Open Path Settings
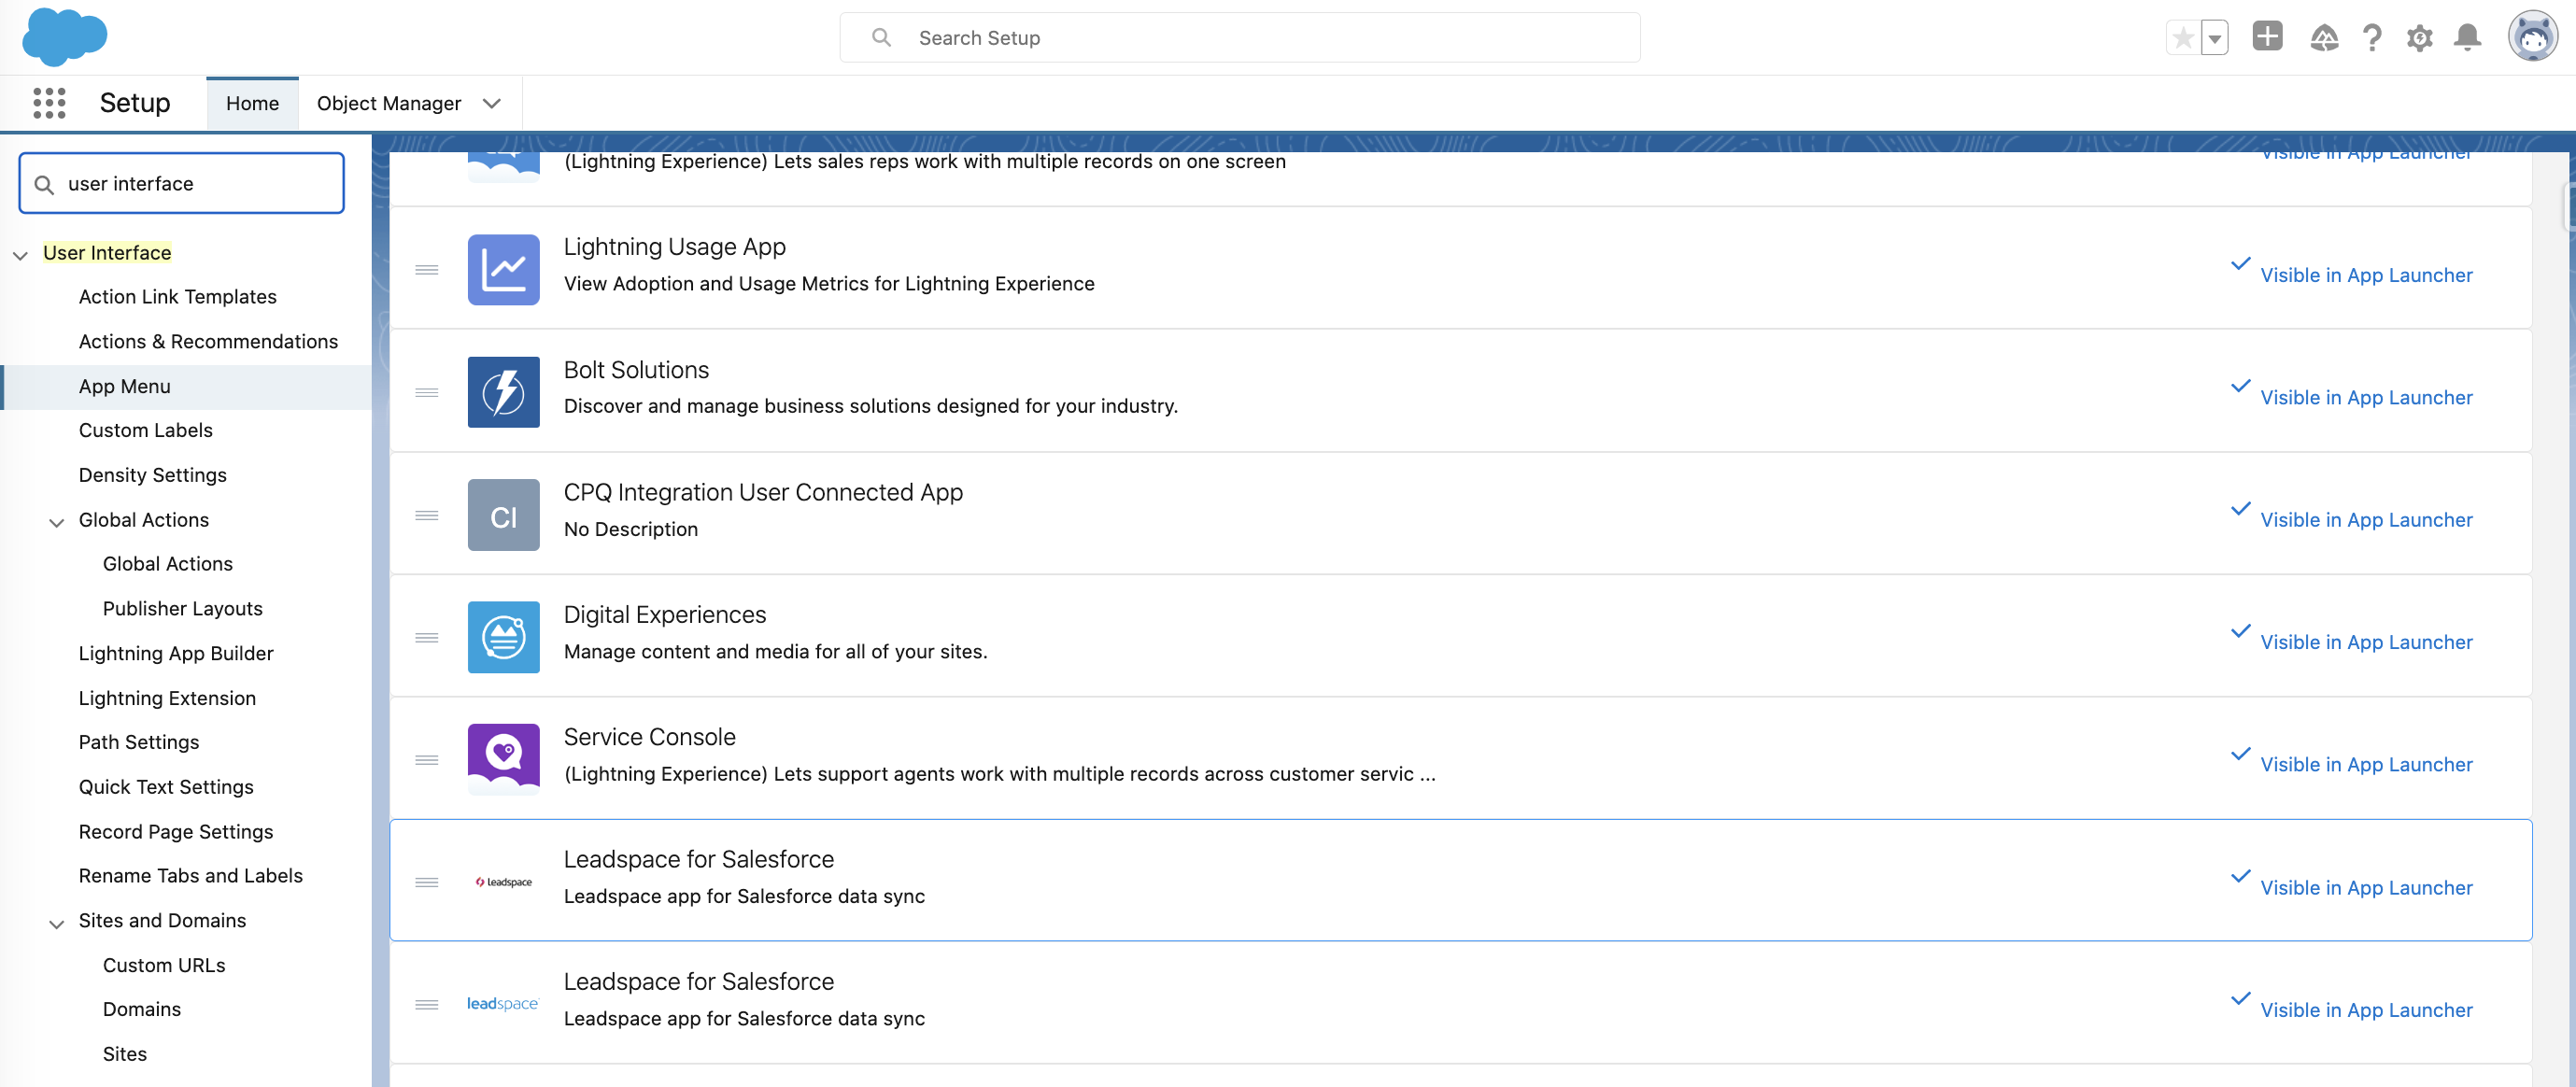The image size is (2576, 1087). click(x=139, y=742)
